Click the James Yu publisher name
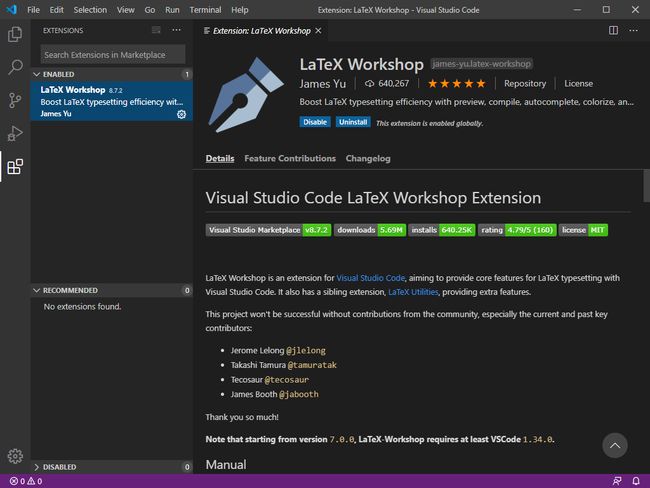 (323, 84)
